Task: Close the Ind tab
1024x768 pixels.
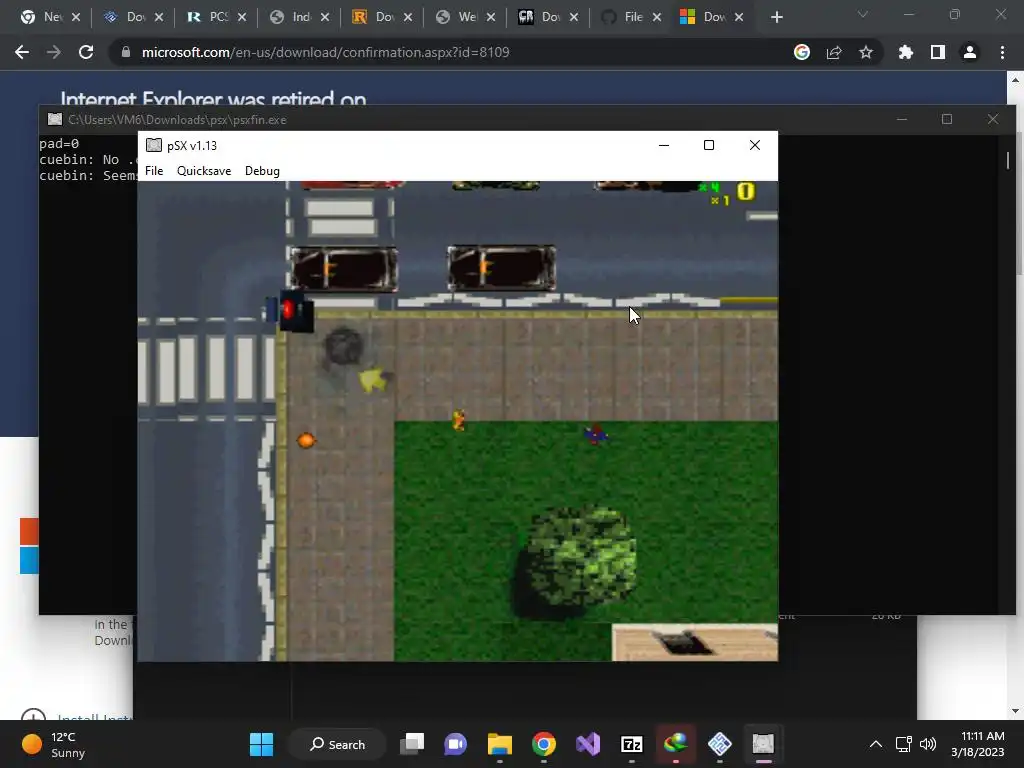Action: [325, 17]
